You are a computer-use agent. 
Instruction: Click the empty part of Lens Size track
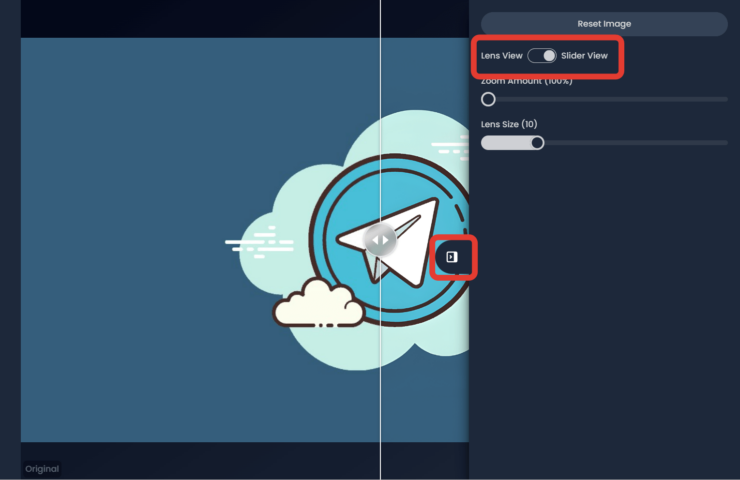coord(635,143)
